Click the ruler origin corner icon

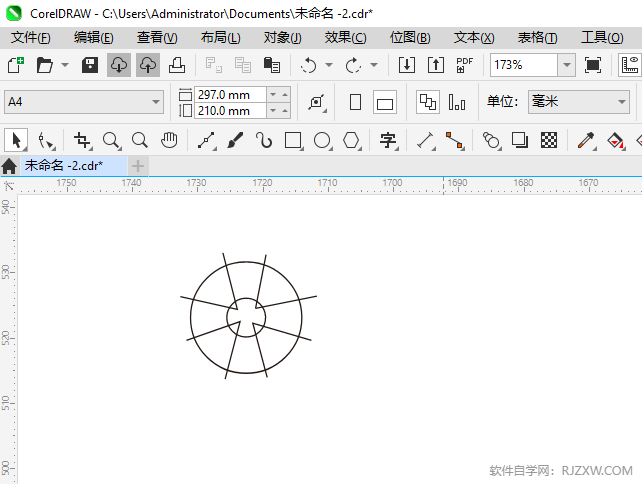tap(9, 186)
